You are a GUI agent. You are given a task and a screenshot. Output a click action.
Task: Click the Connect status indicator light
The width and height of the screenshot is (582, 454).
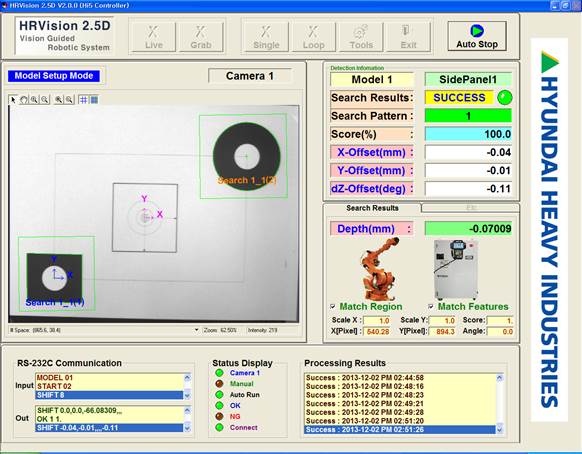tap(219, 427)
